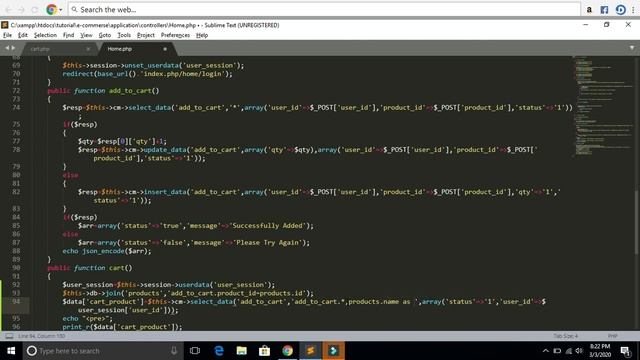
Task: Click the blue circular extension icon
Action: (x=620, y=9)
